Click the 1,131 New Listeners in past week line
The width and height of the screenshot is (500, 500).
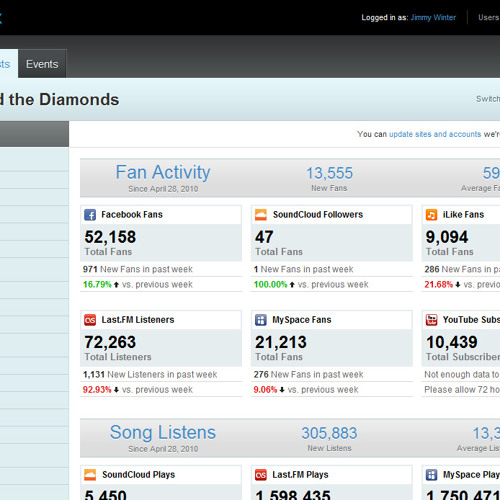(x=150, y=374)
